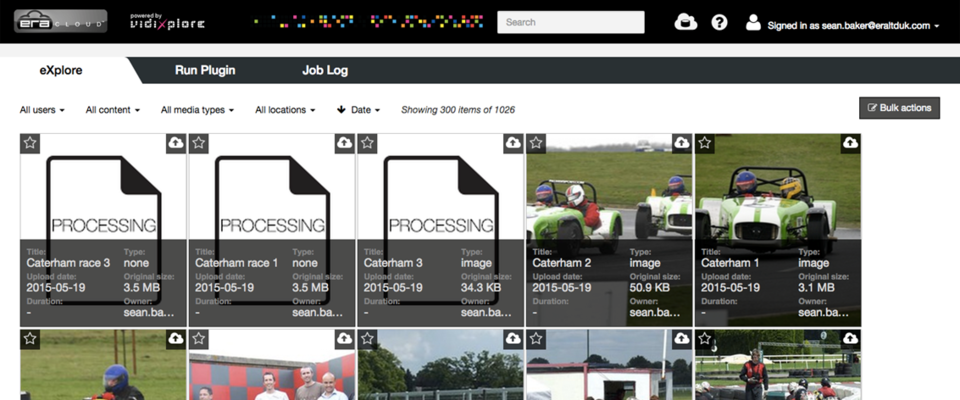Open the All locations dropdown
The image size is (960, 400).
pyautogui.click(x=285, y=110)
